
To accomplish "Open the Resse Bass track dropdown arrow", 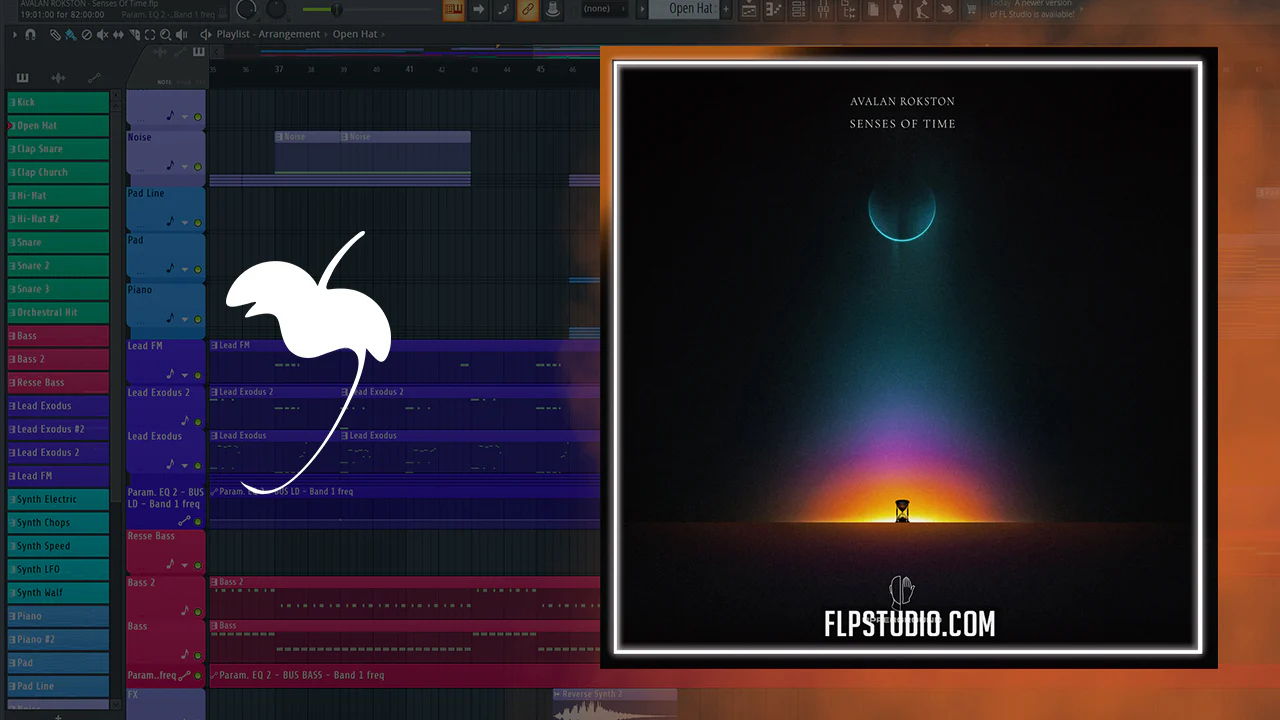I will 185,566.
